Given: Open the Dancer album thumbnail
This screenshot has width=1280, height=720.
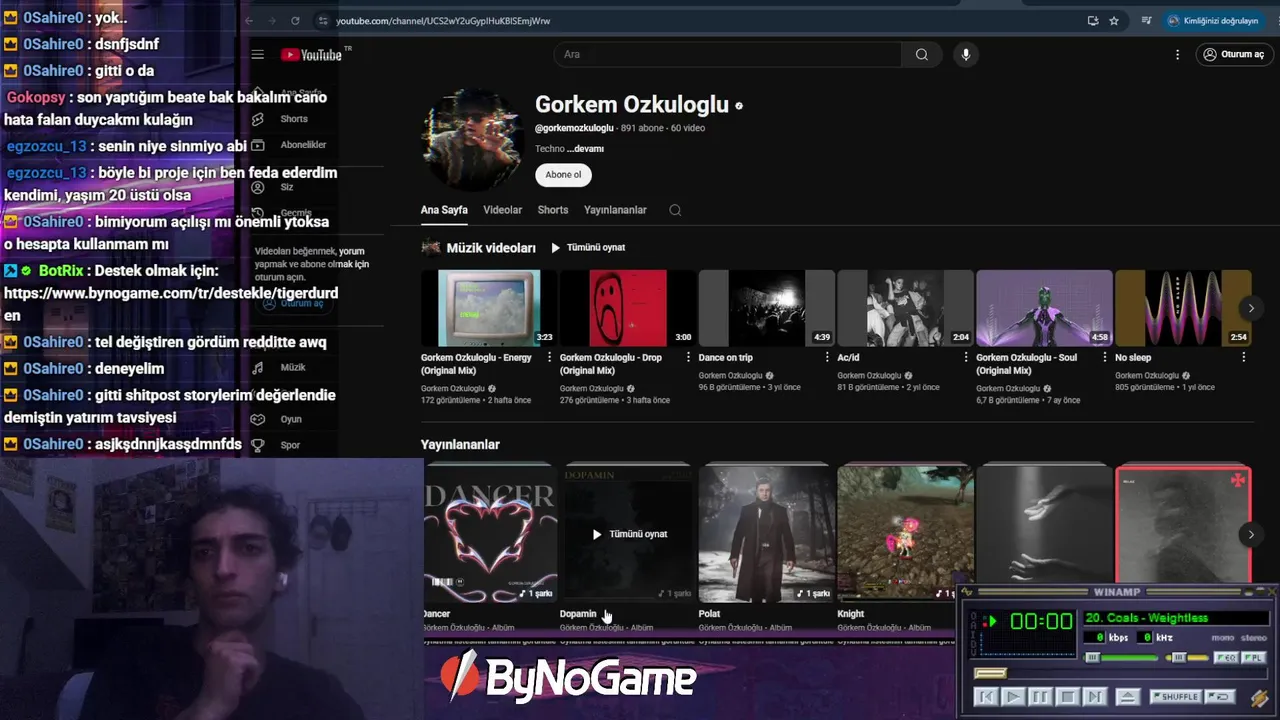Looking at the screenshot, I should [x=490, y=534].
